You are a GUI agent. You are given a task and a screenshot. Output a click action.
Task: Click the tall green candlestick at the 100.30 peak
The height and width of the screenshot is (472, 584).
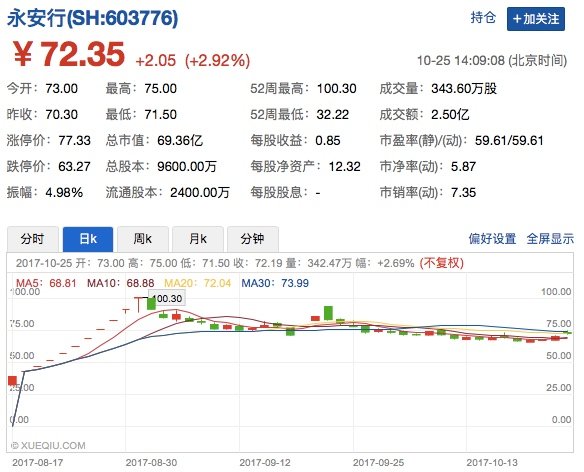point(151,304)
